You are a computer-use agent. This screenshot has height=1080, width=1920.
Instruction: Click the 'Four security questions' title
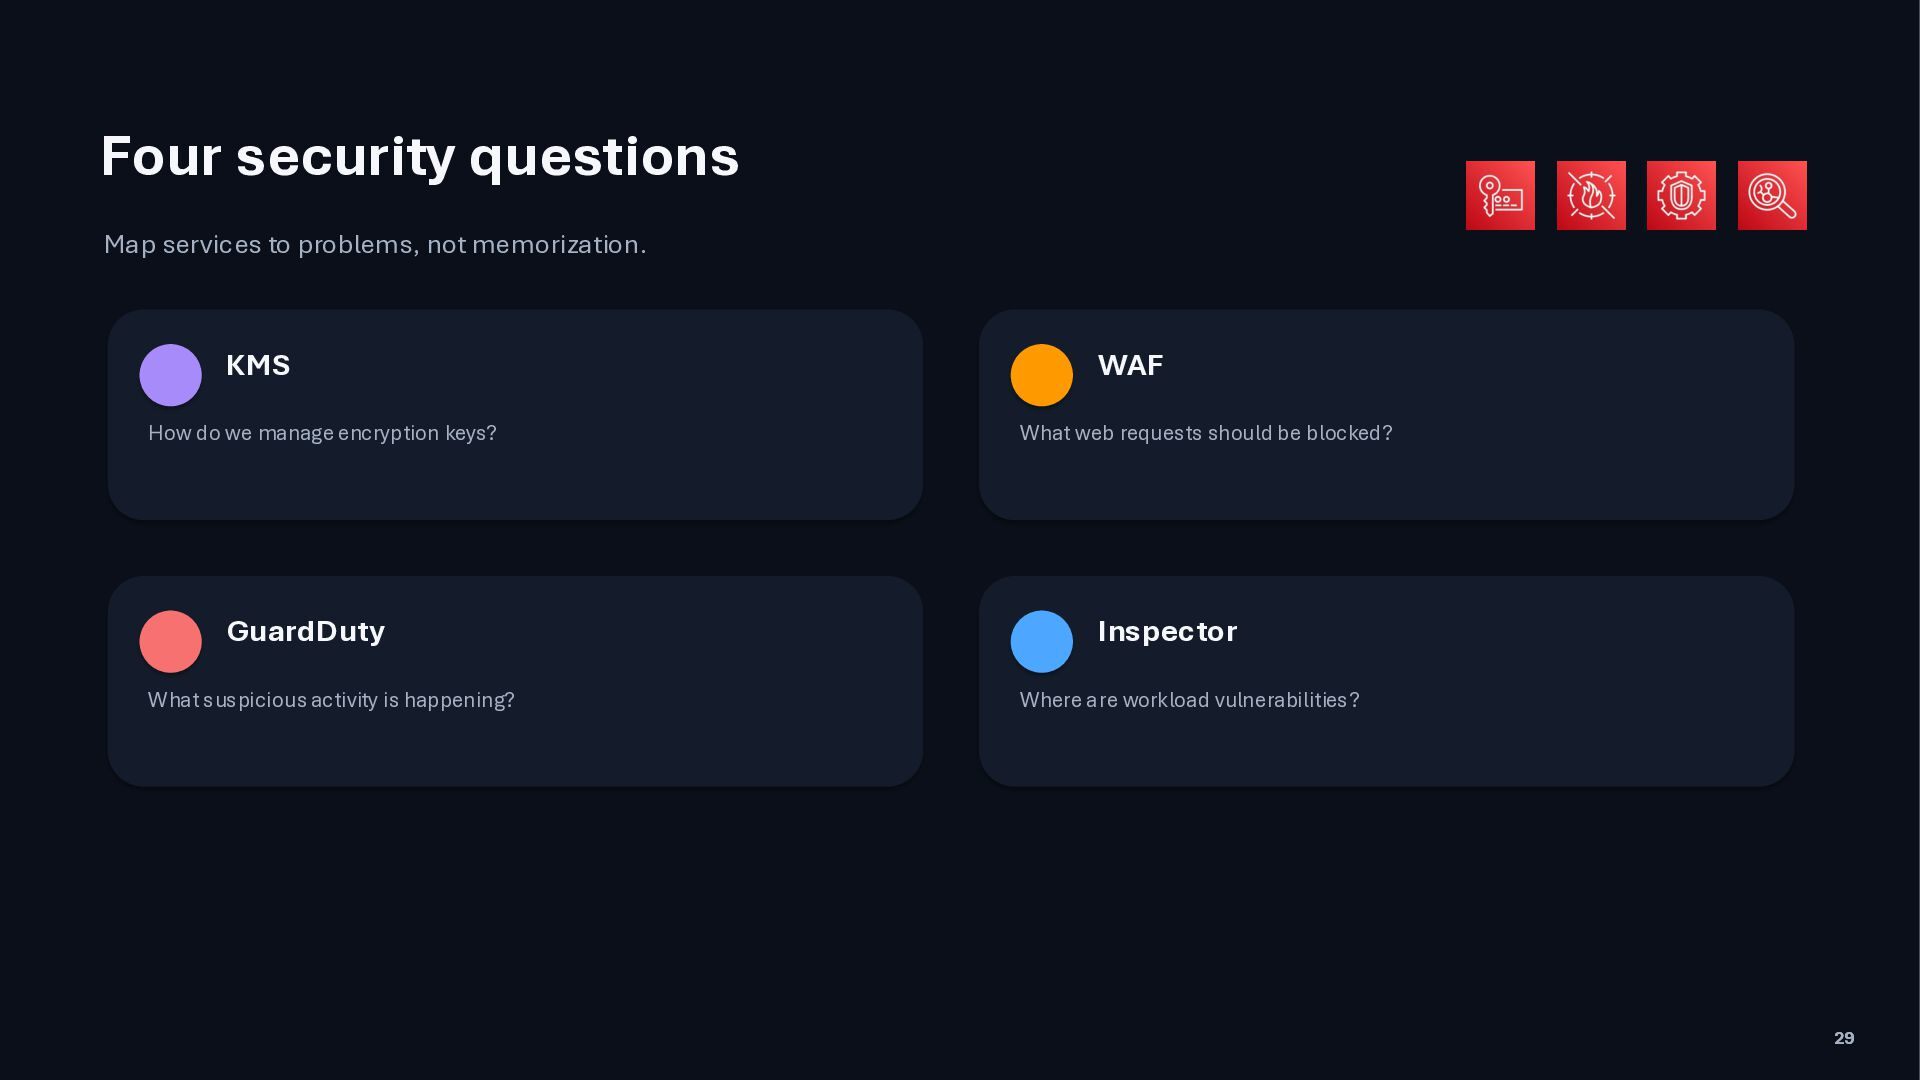(x=420, y=157)
